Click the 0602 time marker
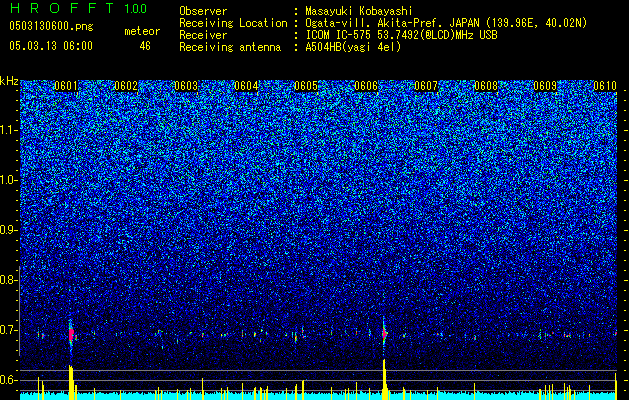 [126, 86]
